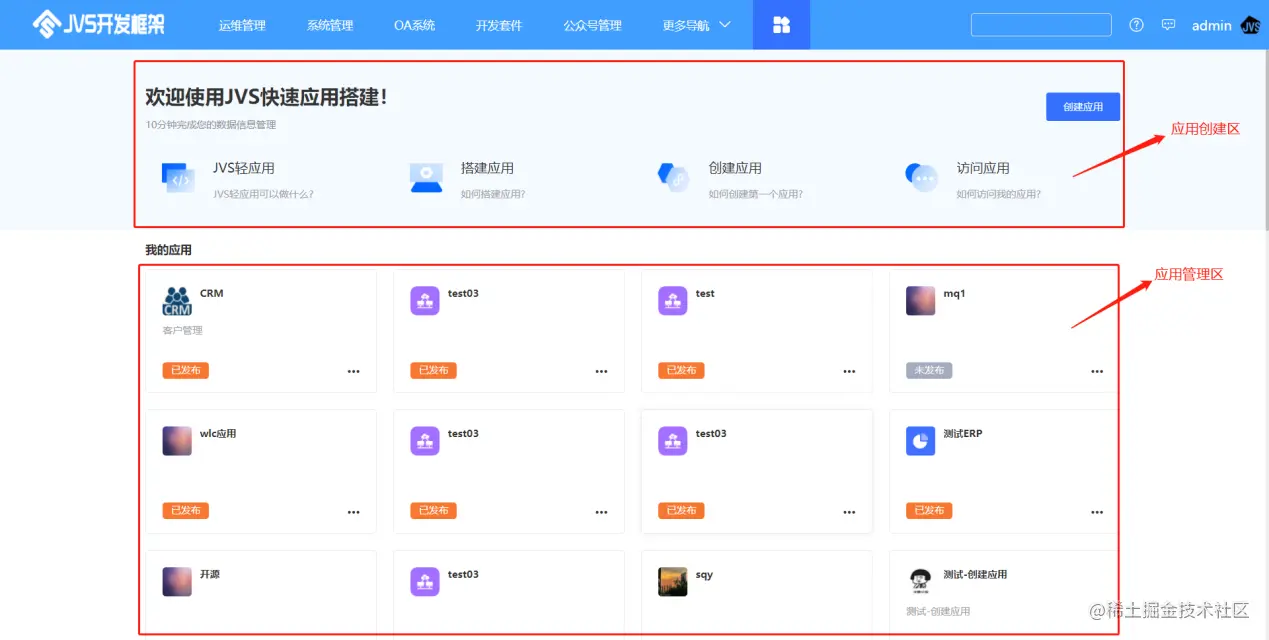The image size is (1269, 640).
Task: Click the mq1 app name
Action: 954,294
